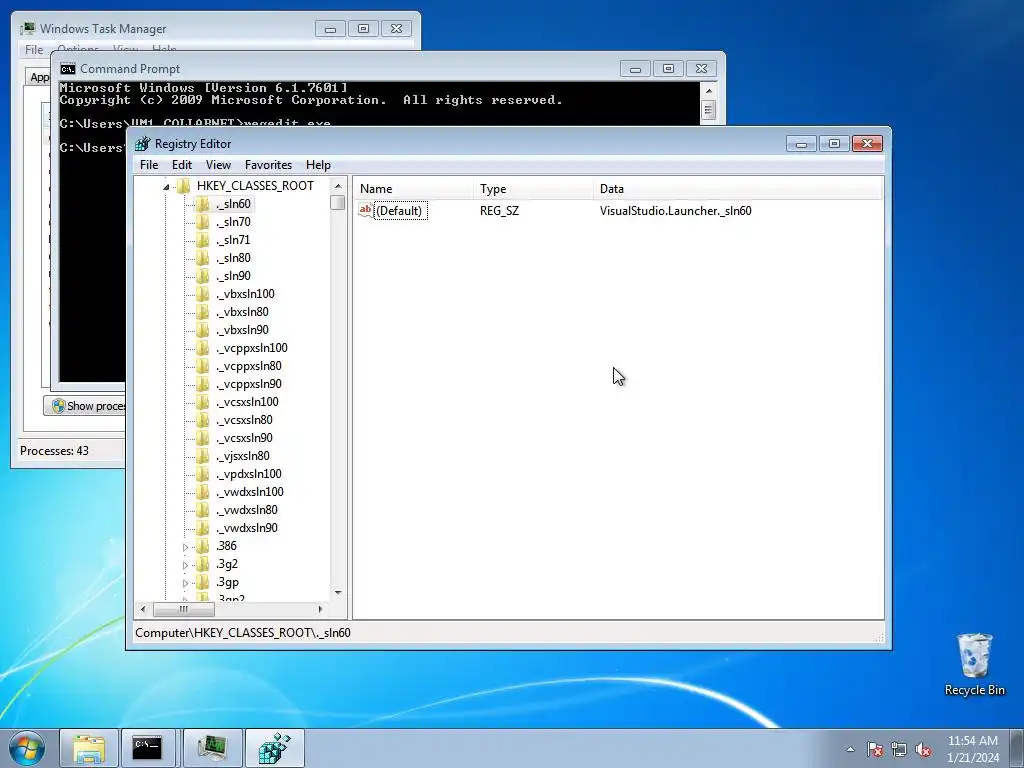The height and width of the screenshot is (768, 1024).
Task: Click the registry path in status bar
Action: tap(243, 633)
